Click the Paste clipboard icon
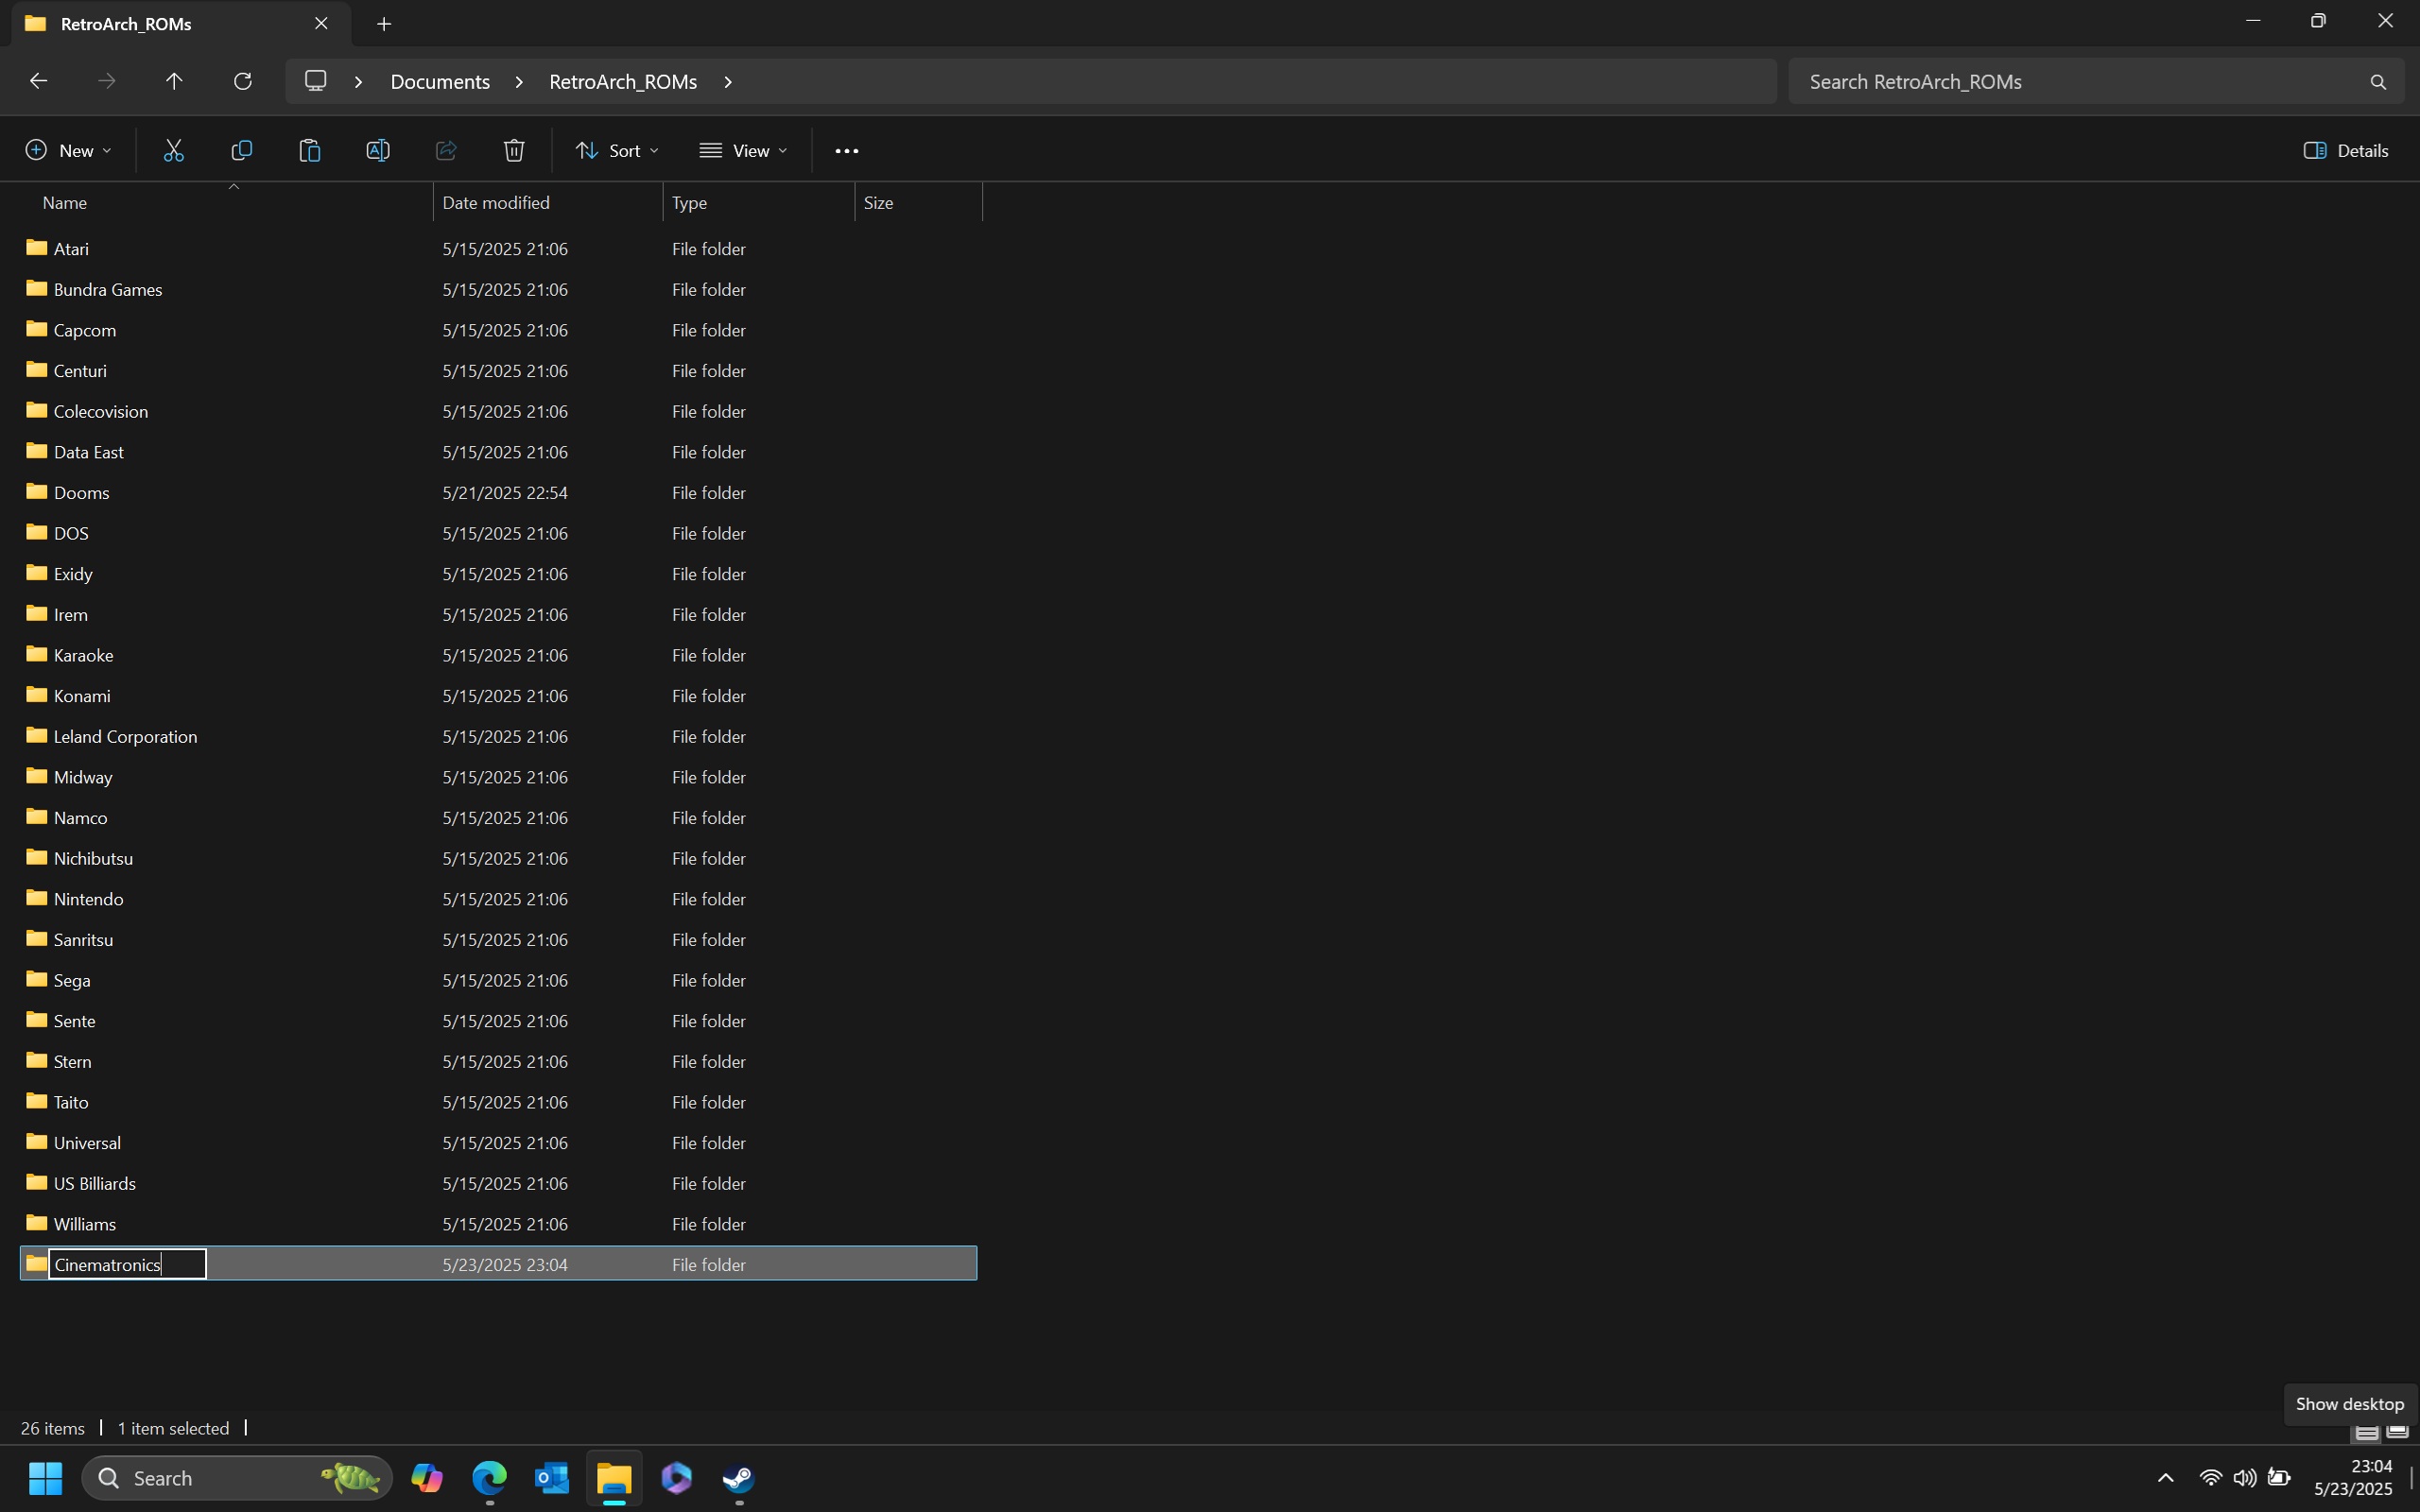This screenshot has height=1512, width=2420. [x=310, y=150]
